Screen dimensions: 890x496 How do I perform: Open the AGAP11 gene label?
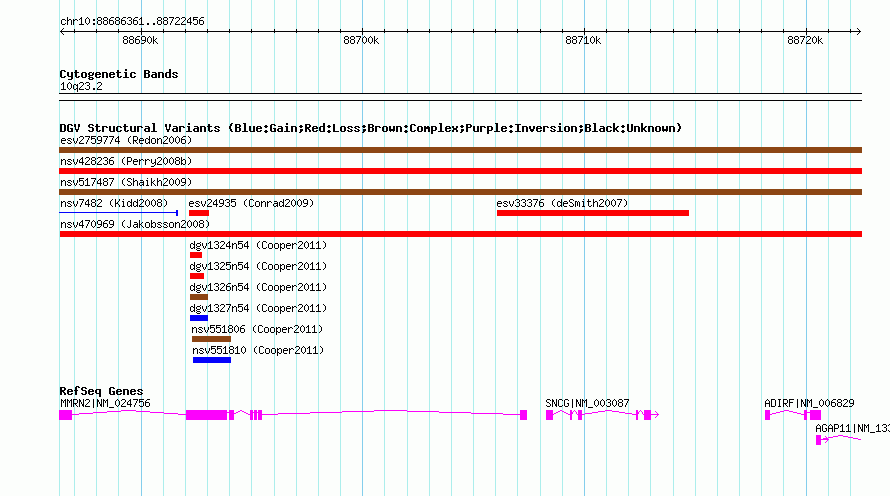(852, 428)
